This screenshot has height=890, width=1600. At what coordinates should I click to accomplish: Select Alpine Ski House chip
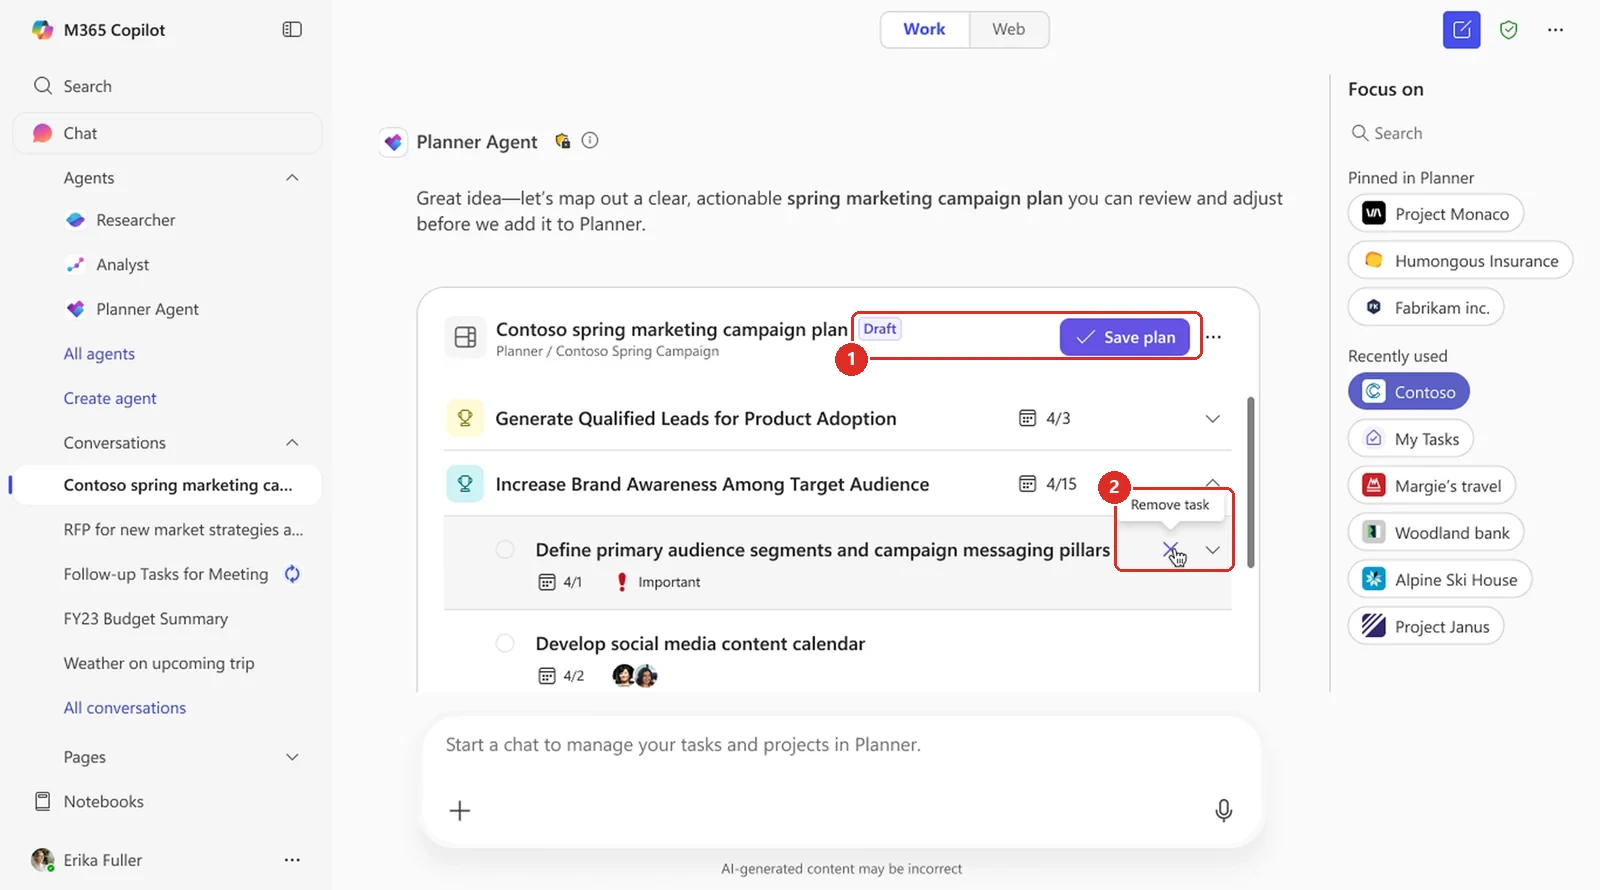1440,580
